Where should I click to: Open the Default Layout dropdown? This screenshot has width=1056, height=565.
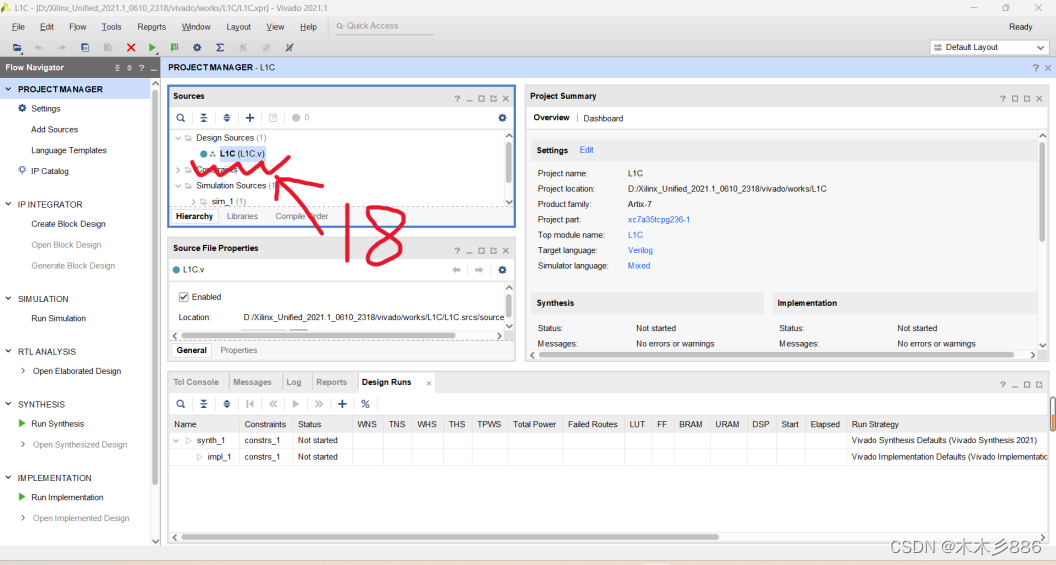tap(989, 47)
